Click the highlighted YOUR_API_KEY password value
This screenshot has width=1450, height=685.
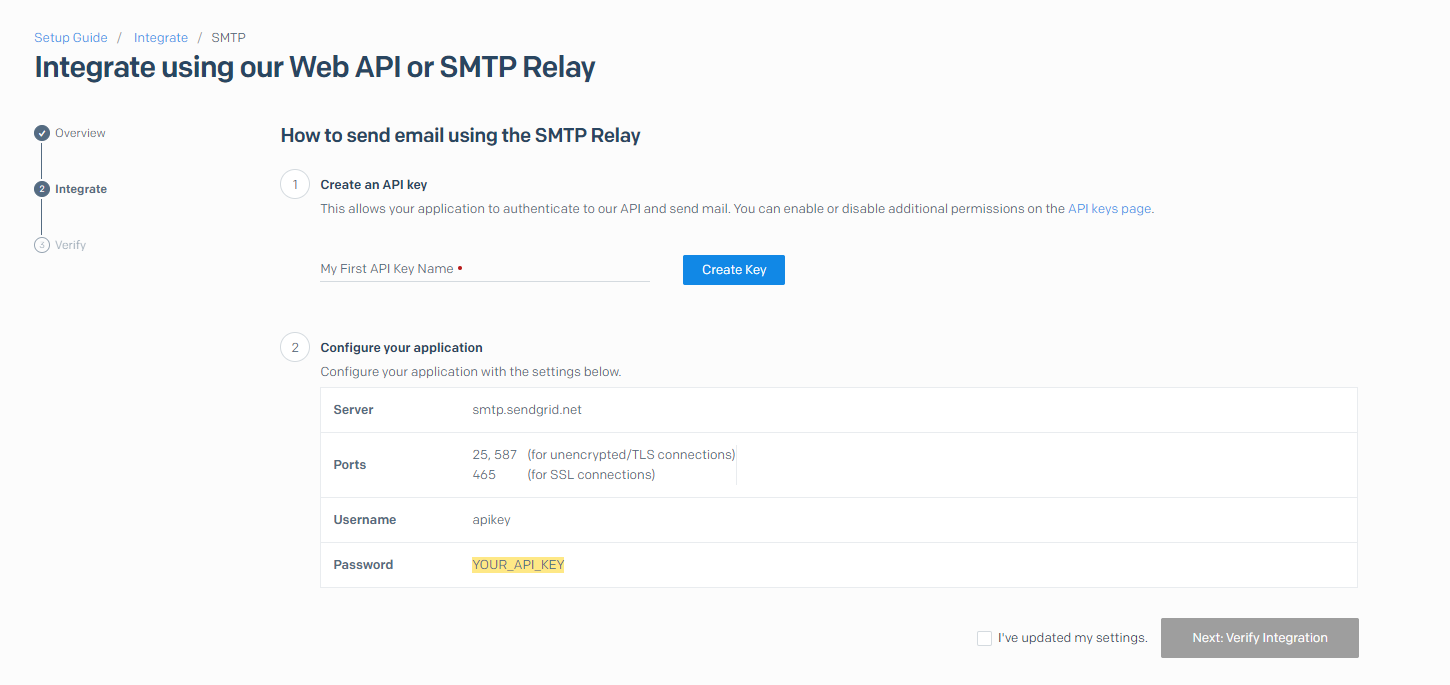pos(518,565)
